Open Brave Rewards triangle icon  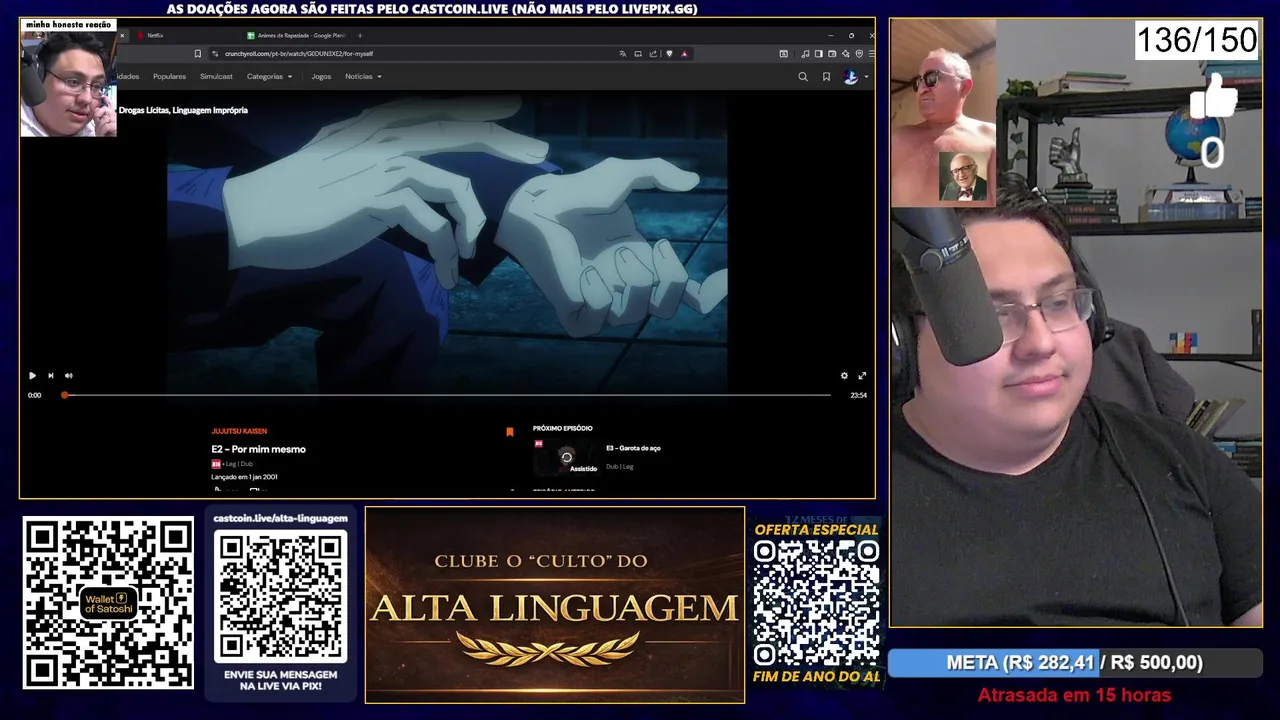tap(685, 54)
